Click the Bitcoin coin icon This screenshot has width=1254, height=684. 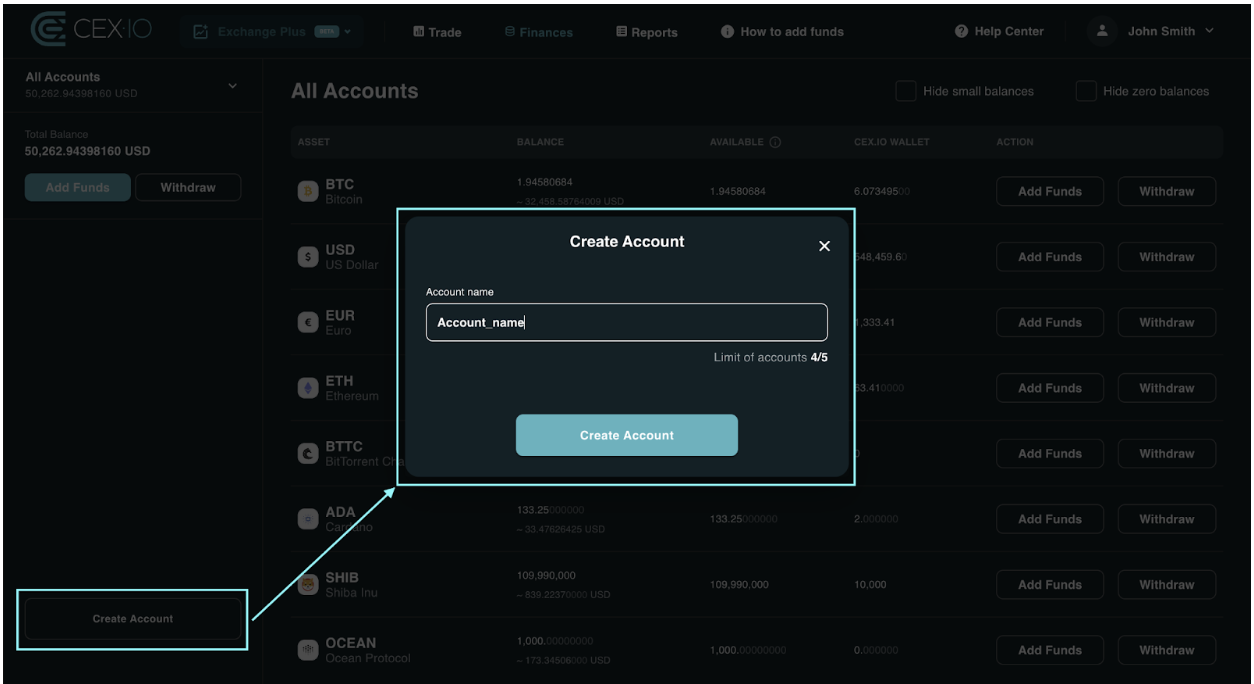pos(308,191)
